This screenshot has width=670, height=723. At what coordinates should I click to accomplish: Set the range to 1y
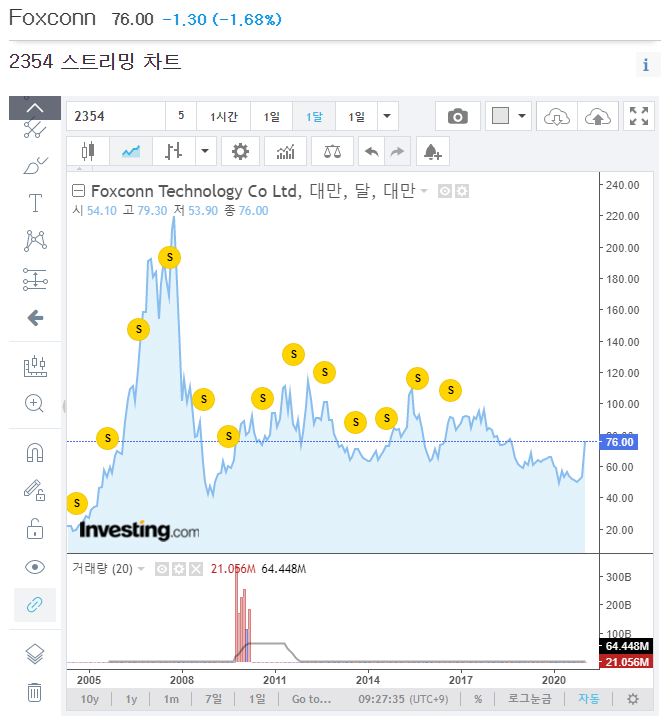pos(131,699)
